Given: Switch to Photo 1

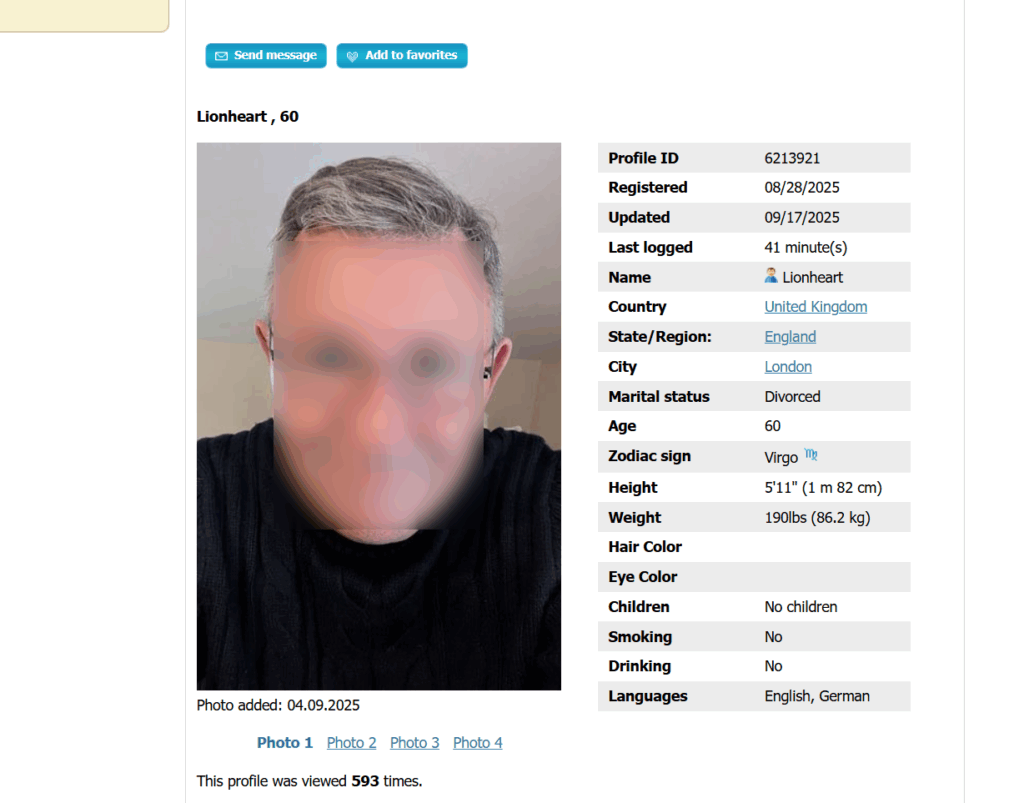Looking at the screenshot, I should [x=285, y=742].
